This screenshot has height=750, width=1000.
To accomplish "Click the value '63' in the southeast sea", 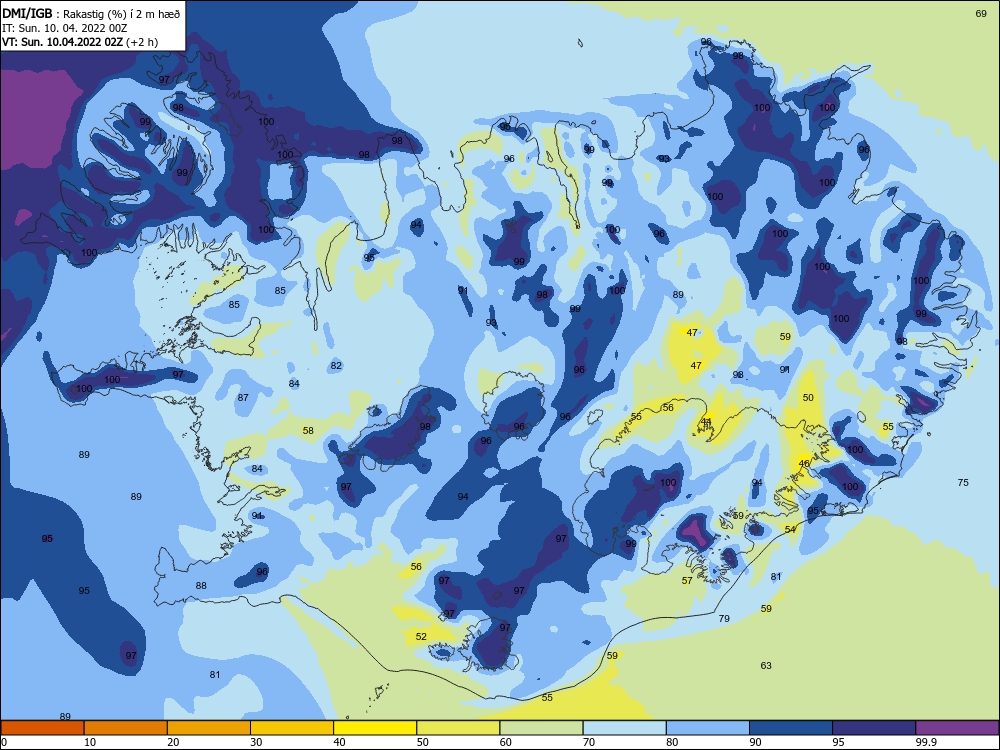I will (x=766, y=665).
